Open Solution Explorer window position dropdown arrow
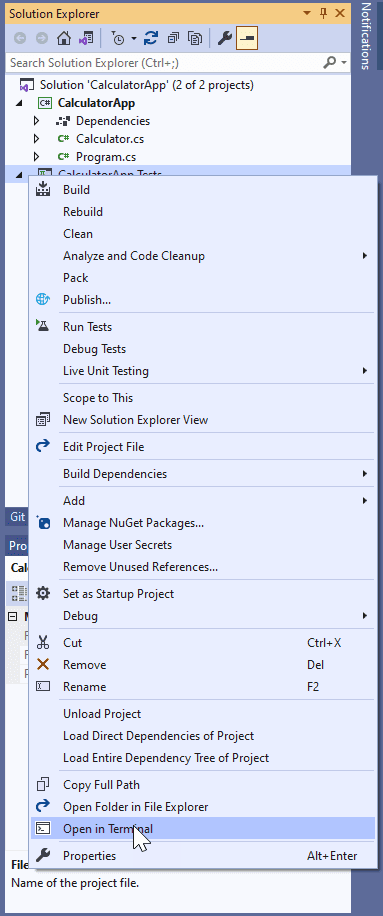 coord(308,13)
